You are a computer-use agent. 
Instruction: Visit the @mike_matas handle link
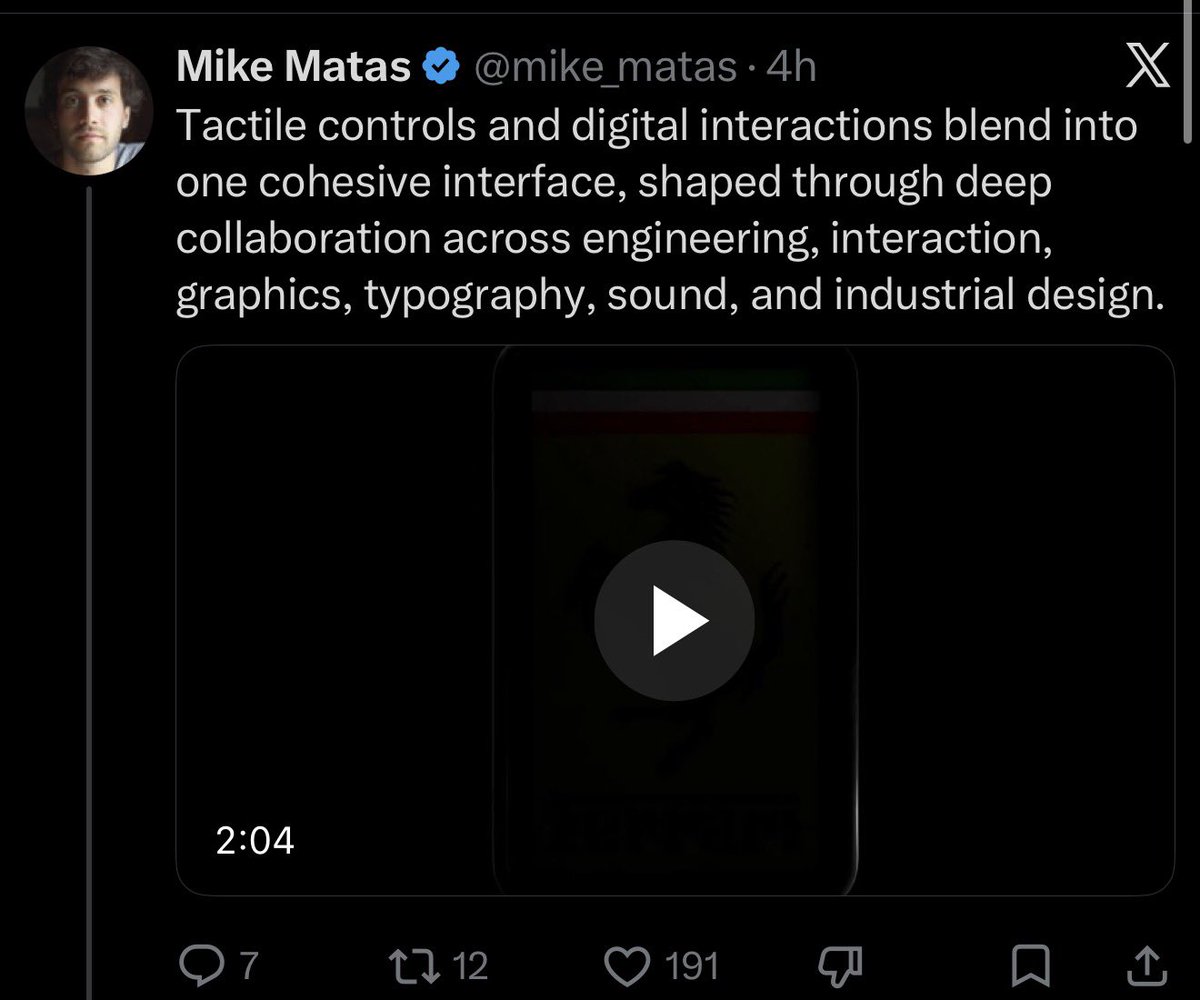click(603, 68)
